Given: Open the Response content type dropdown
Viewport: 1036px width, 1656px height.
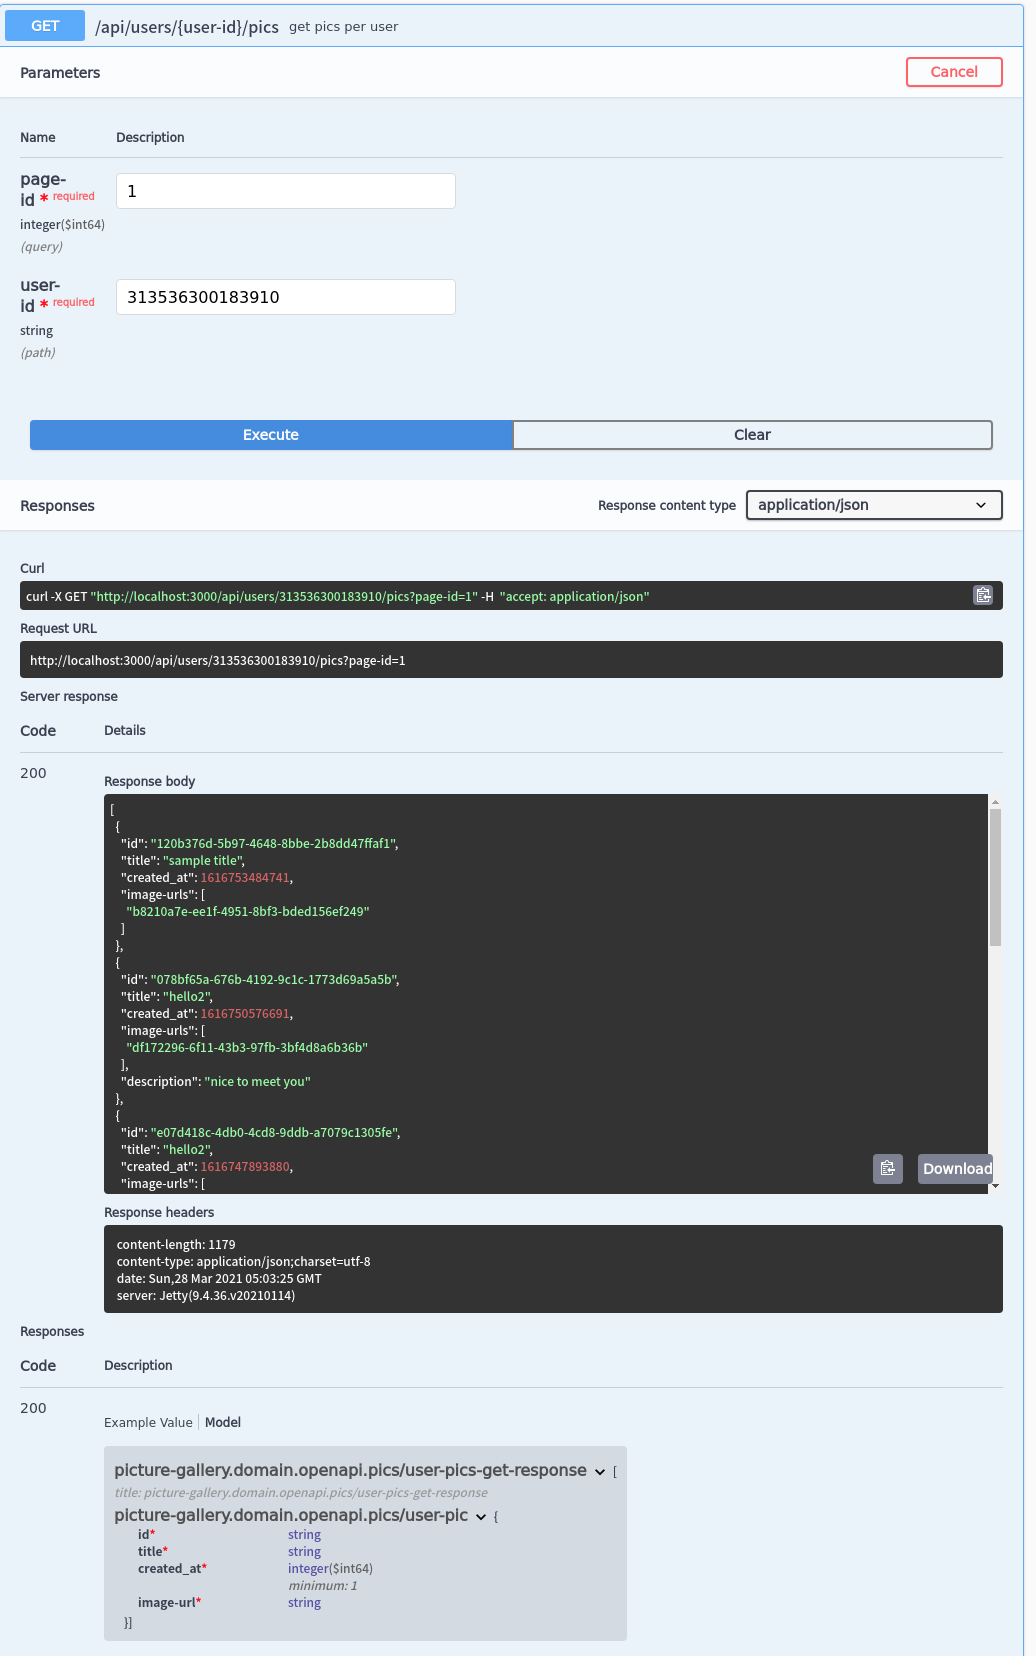Looking at the screenshot, I should click(x=874, y=505).
